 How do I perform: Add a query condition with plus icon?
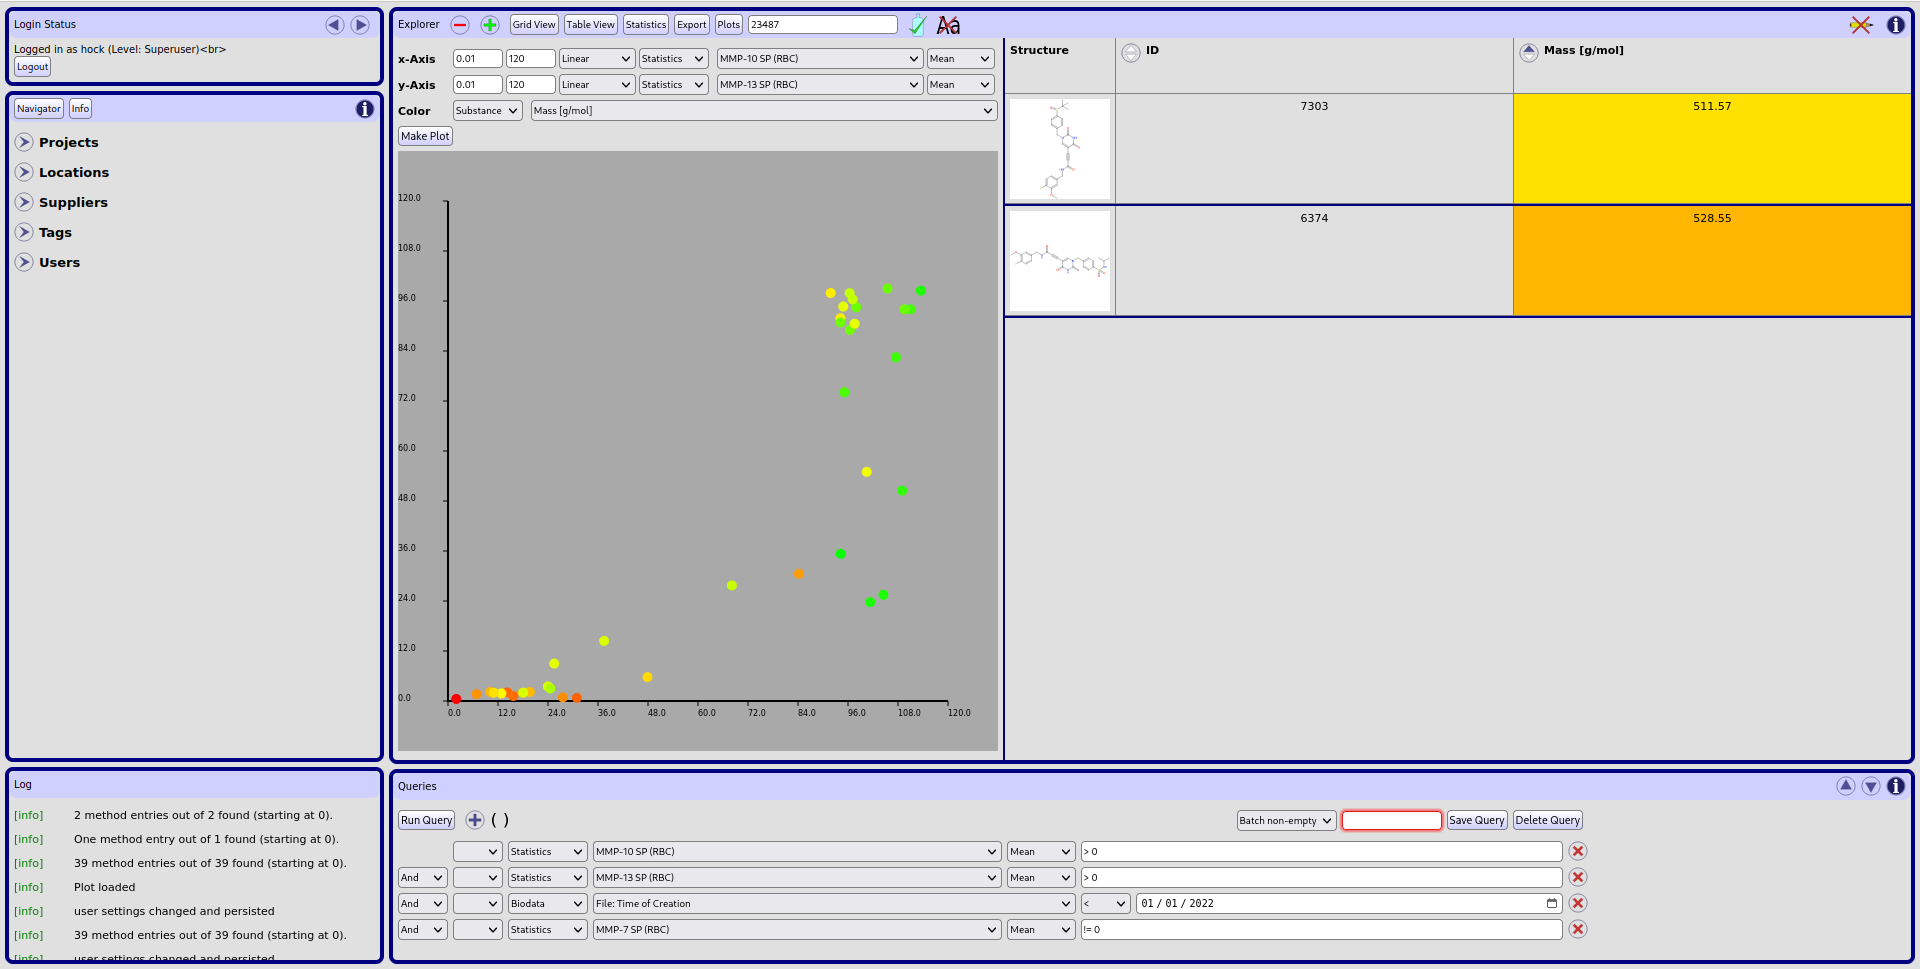pyautogui.click(x=475, y=820)
